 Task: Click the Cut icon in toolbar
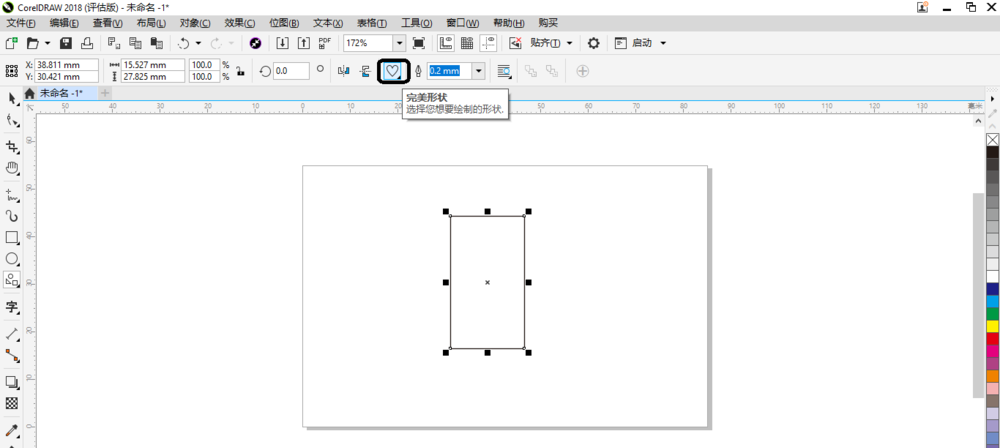[x=114, y=43]
